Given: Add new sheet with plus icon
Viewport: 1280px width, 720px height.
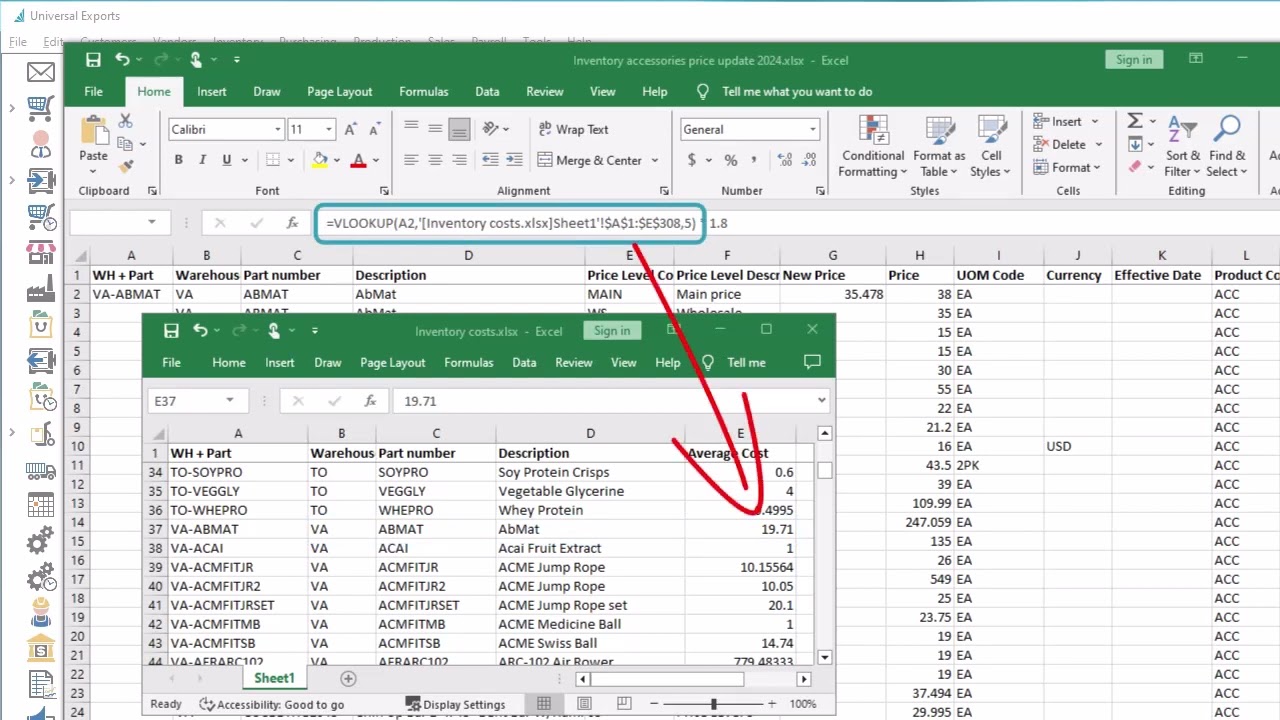Looking at the screenshot, I should click(348, 679).
